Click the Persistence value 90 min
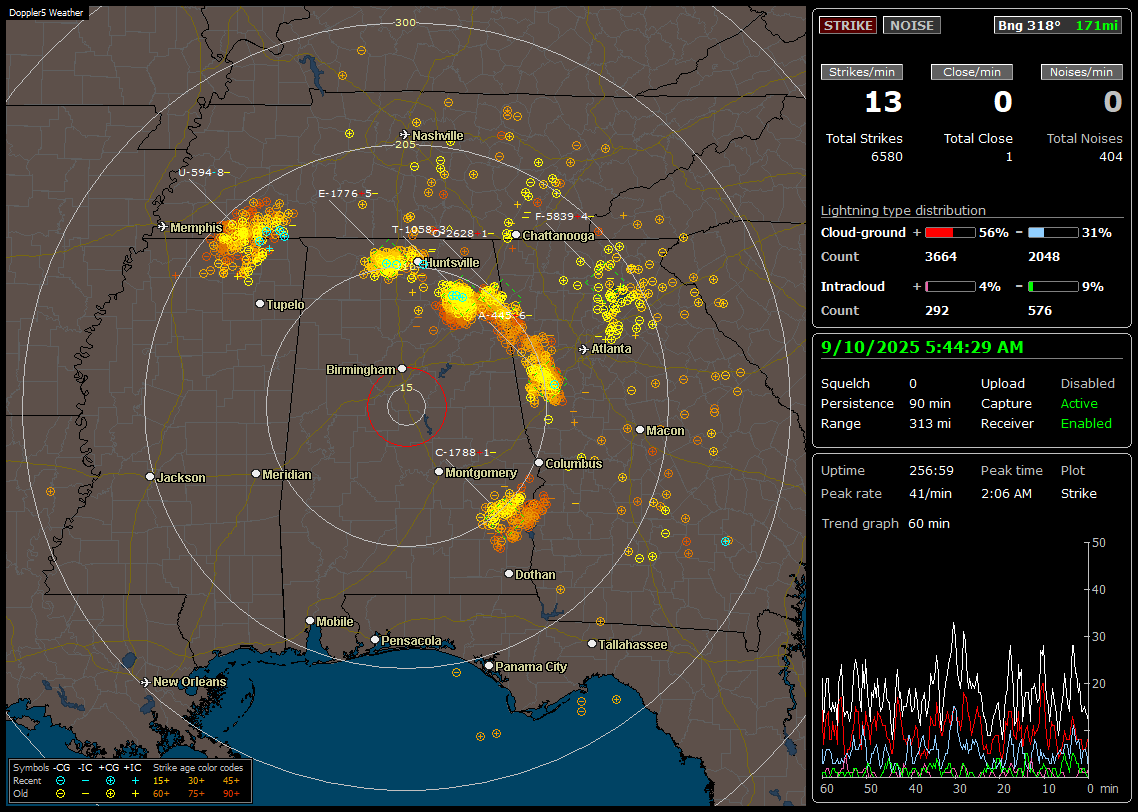The height and width of the screenshot is (812, 1138). (930, 403)
